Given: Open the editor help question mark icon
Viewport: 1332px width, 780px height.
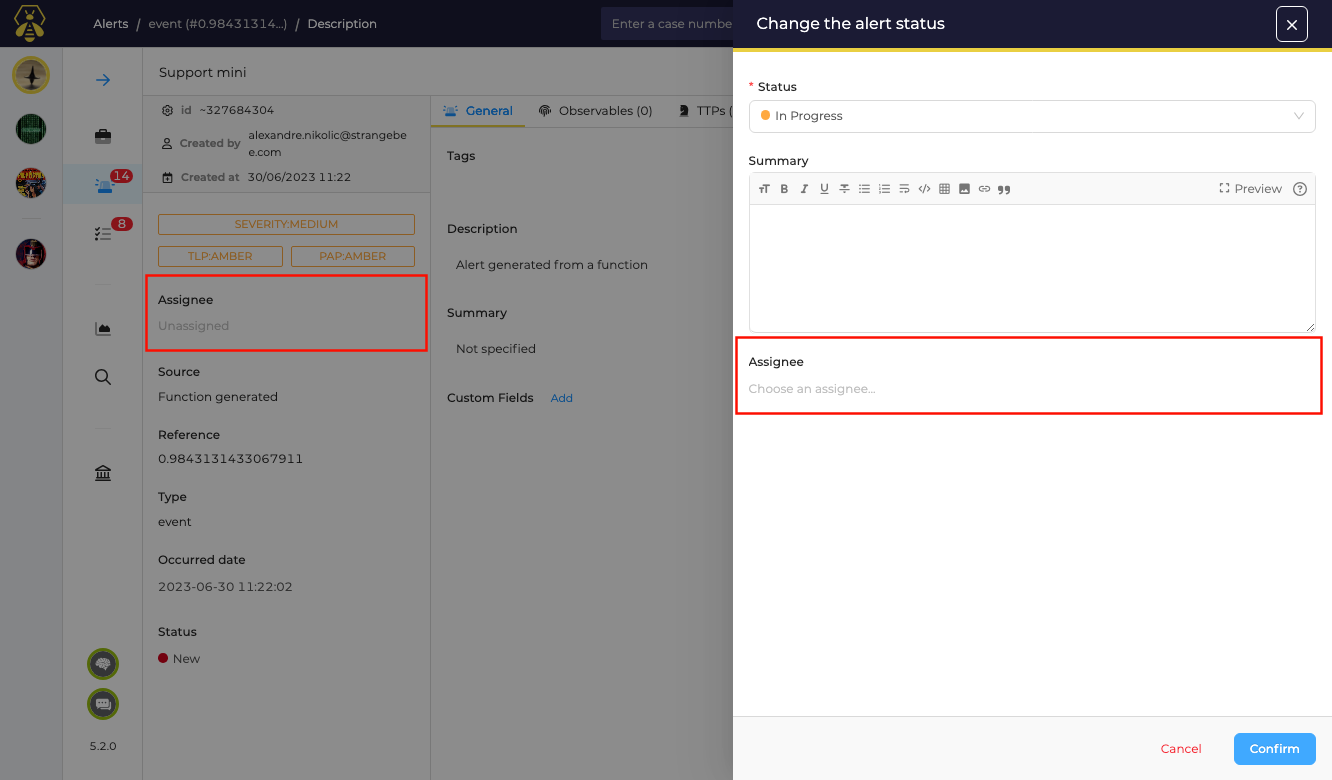Looking at the screenshot, I should pos(1300,189).
